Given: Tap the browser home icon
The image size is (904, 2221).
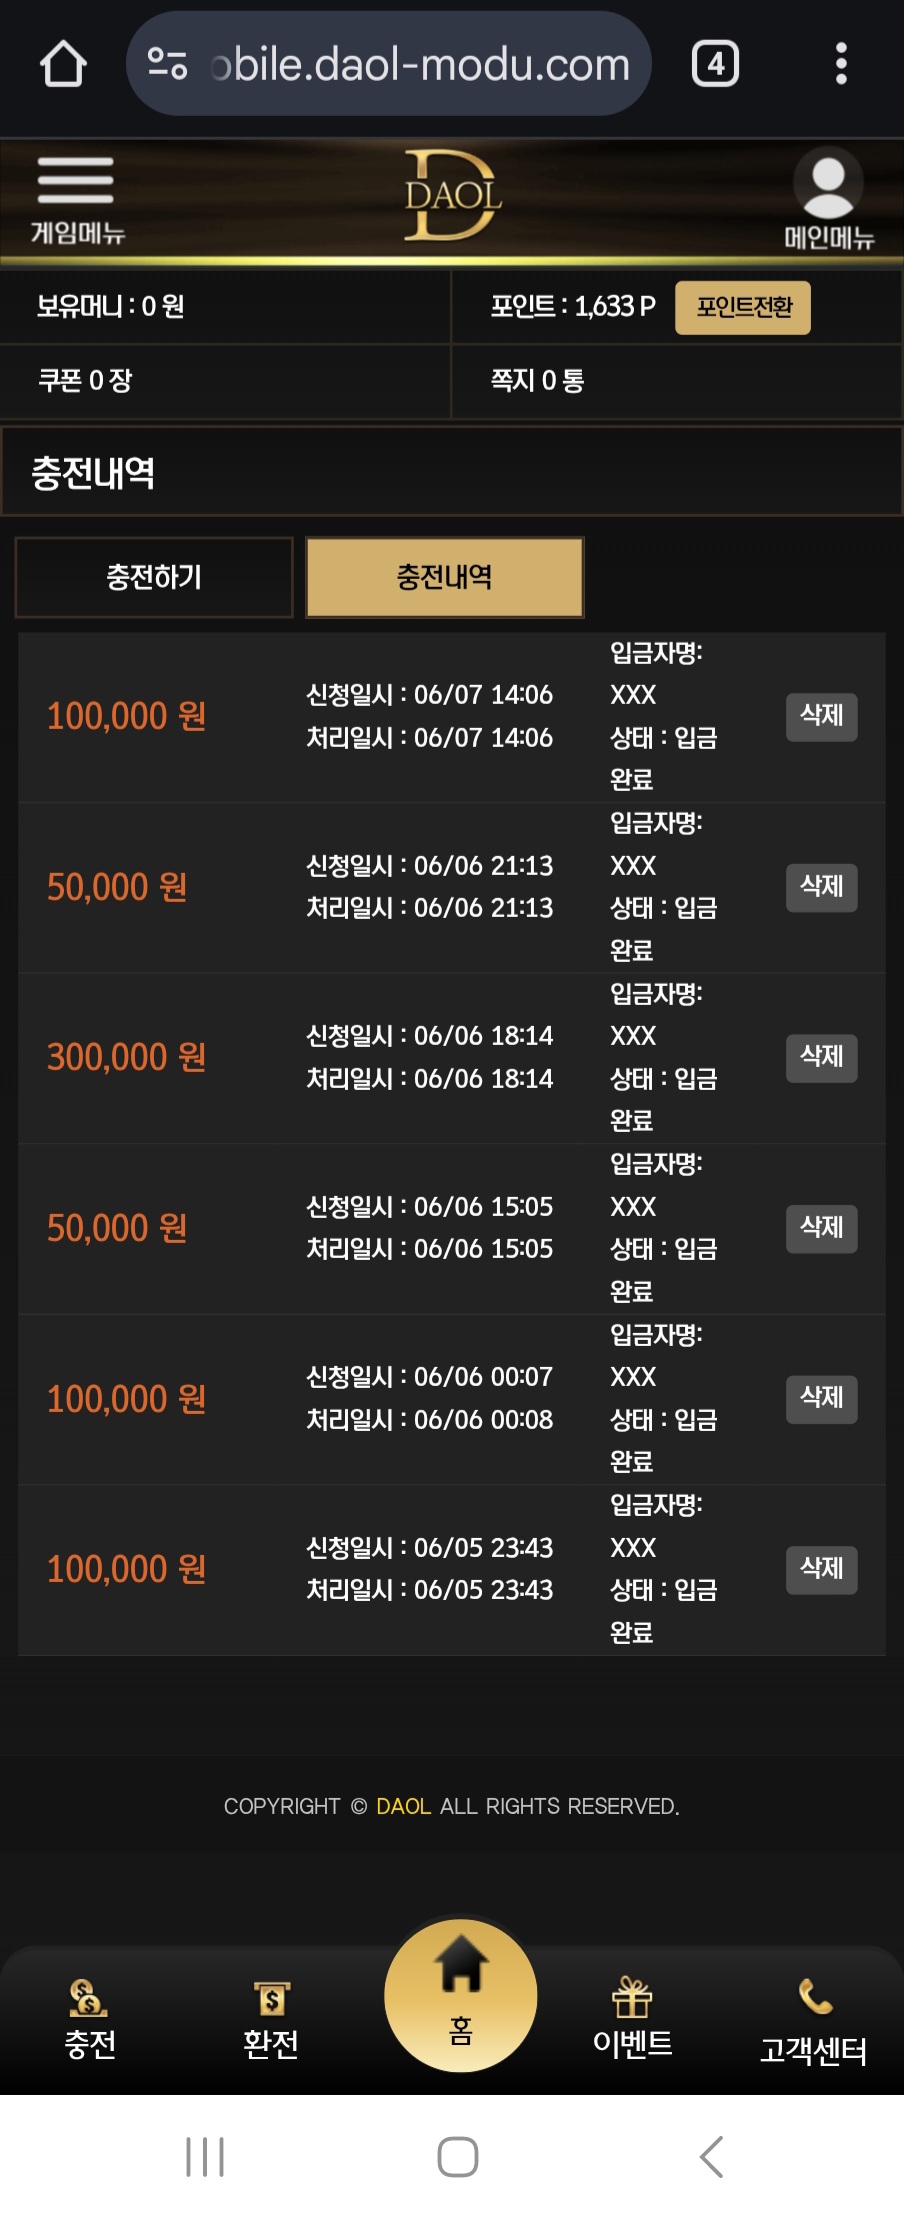Looking at the screenshot, I should pyautogui.click(x=63, y=64).
